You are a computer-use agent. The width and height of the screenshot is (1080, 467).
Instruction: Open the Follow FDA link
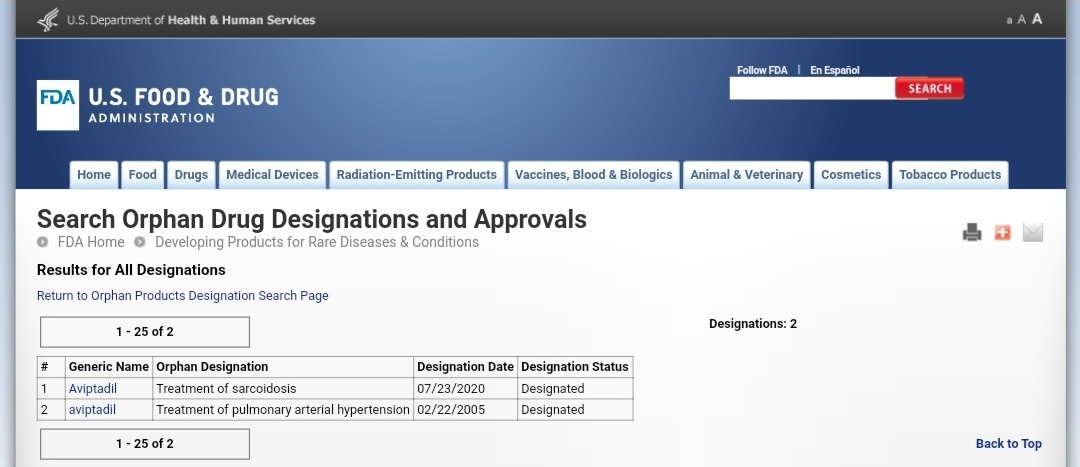click(762, 70)
